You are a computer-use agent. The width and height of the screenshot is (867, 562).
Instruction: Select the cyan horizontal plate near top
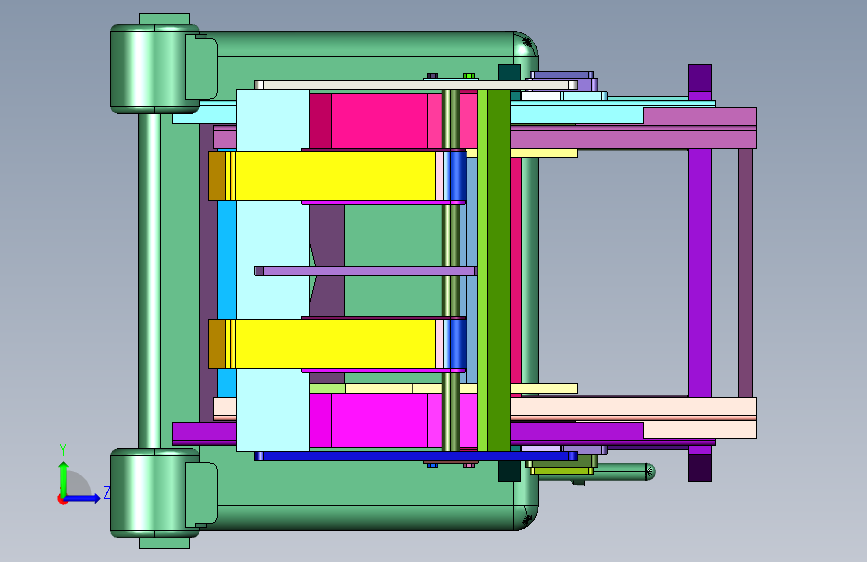(x=577, y=115)
